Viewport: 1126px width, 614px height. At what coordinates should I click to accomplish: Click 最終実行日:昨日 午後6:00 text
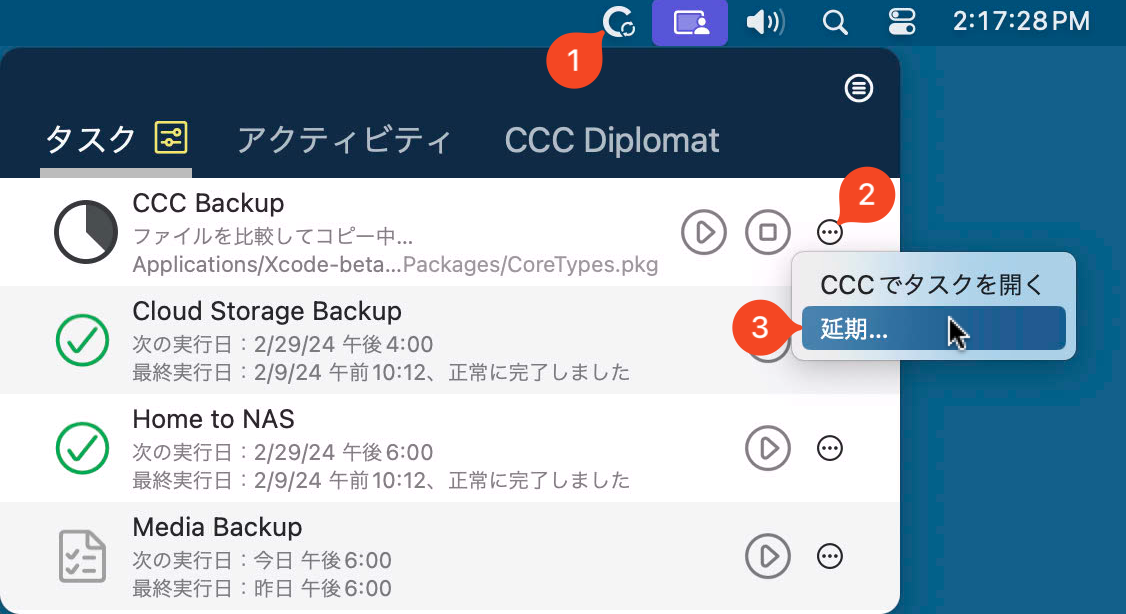coord(262,588)
